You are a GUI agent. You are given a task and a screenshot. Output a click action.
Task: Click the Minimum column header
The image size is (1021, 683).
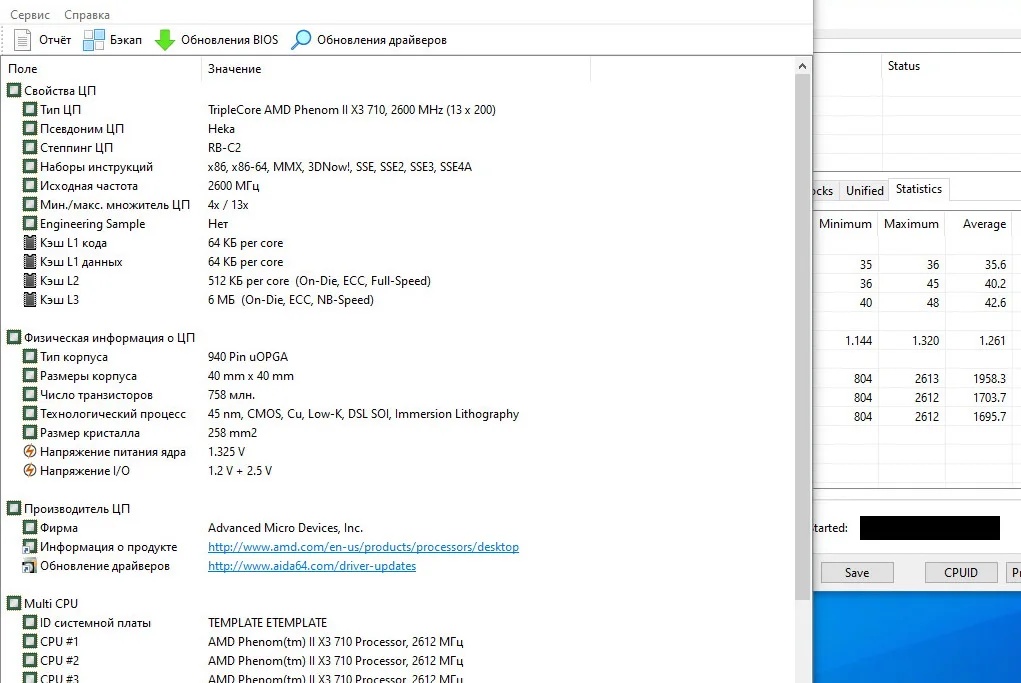[845, 224]
